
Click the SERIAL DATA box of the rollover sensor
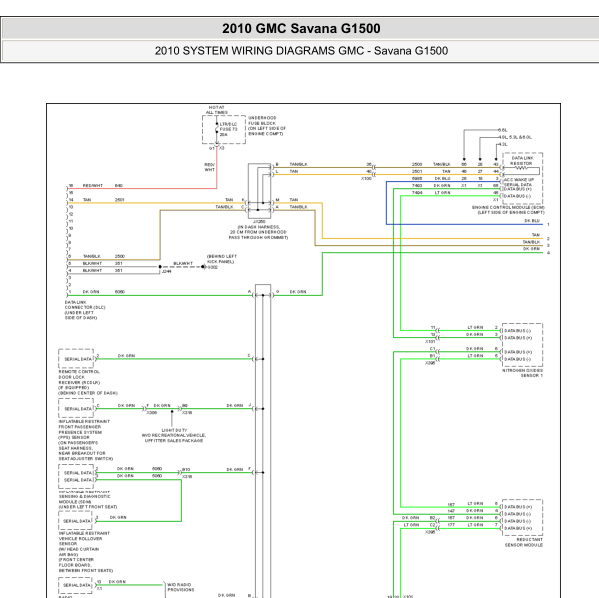(x=75, y=521)
